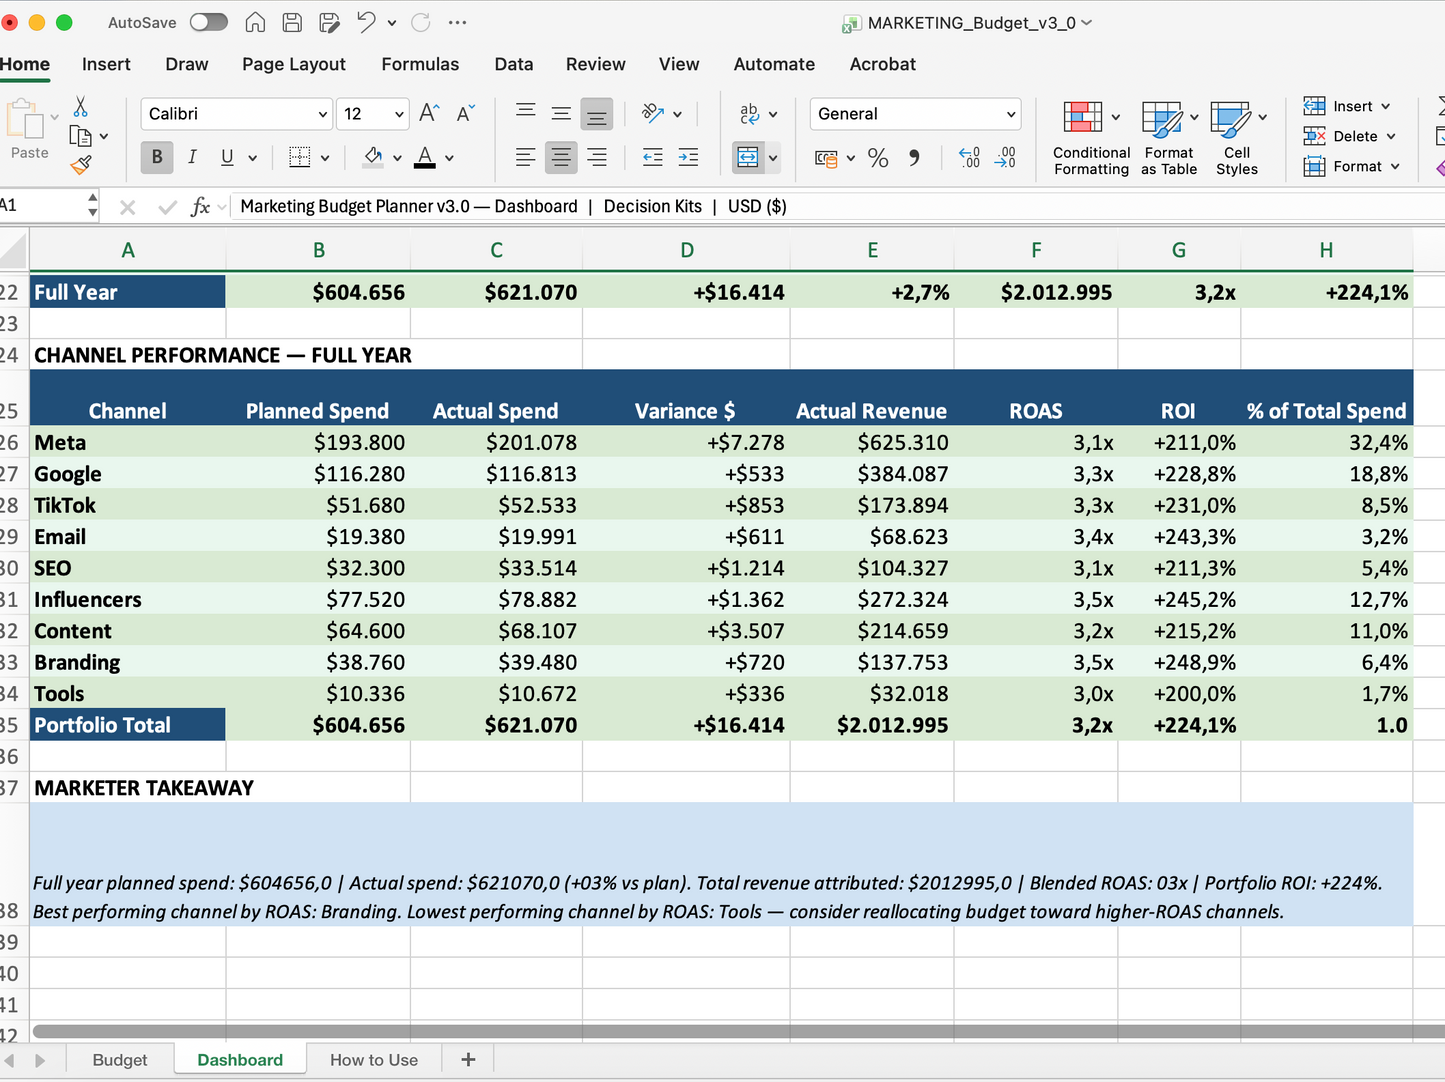1445x1082 pixels.
Task: Open Format as Table gallery
Action: (1169, 138)
